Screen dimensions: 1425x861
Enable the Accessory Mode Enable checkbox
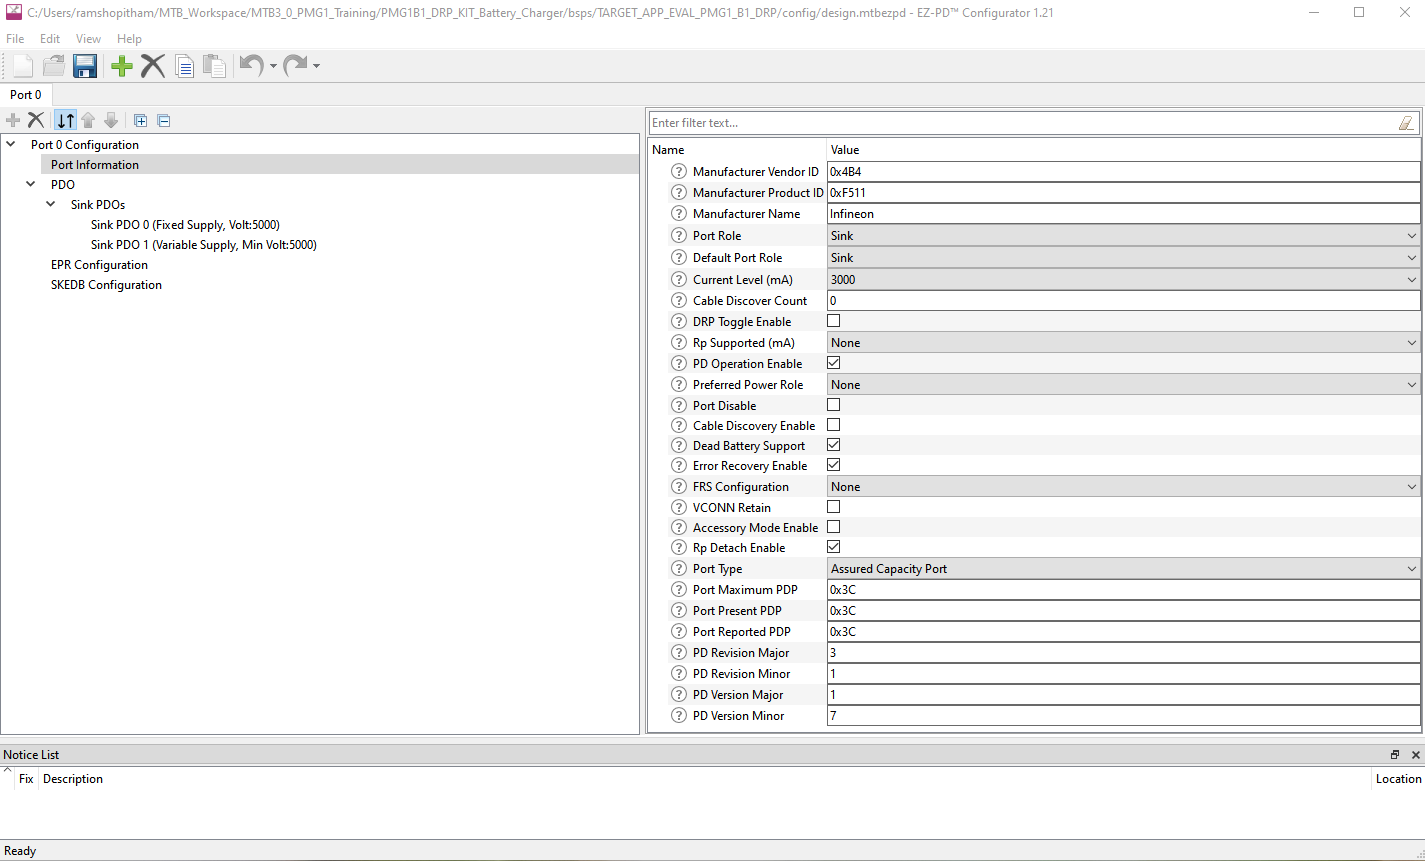click(x=834, y=527)
